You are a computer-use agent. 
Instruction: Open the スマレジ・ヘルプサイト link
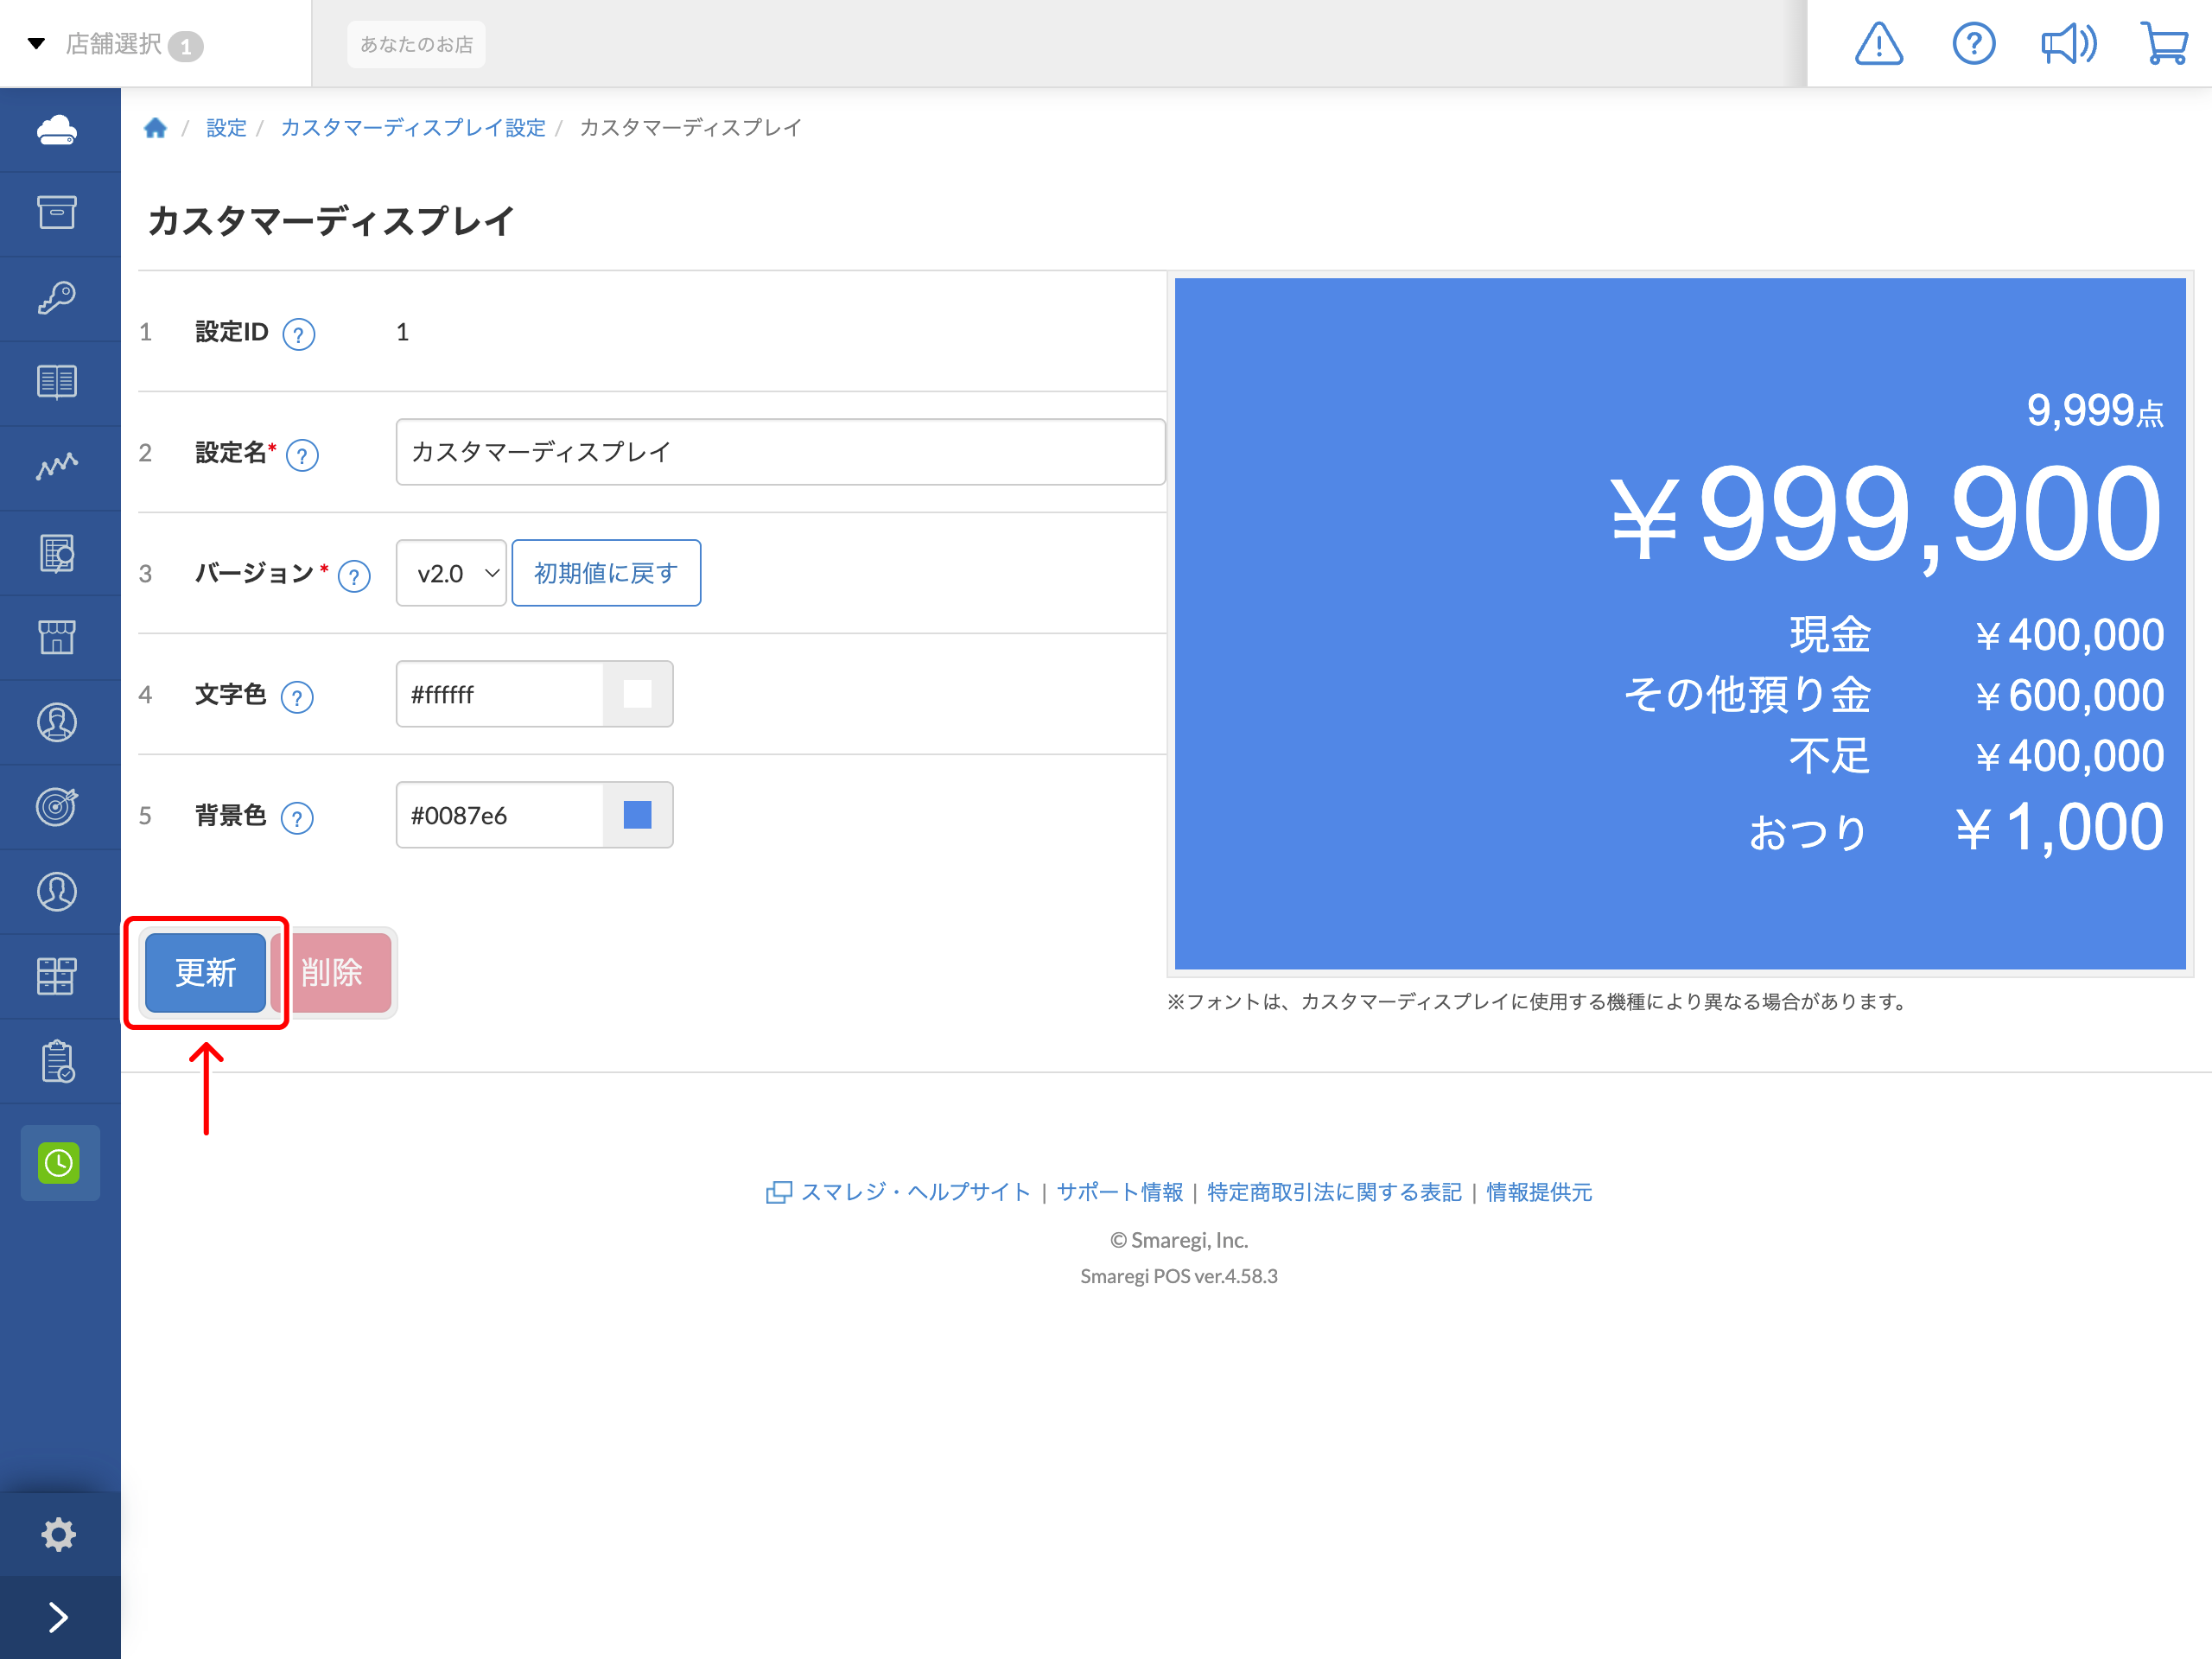(916, 1191)
